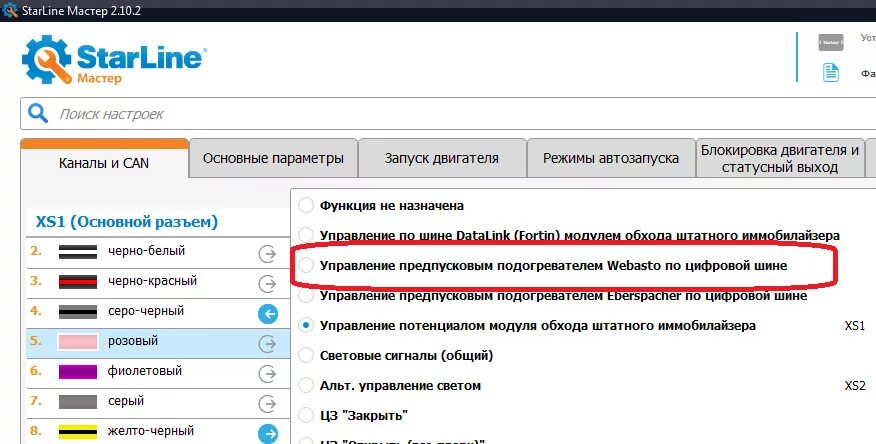Open 'Блокировка двигателя и статусный выход' tab
This screenshot has height=444, width=876.
(x=780, y=158)
